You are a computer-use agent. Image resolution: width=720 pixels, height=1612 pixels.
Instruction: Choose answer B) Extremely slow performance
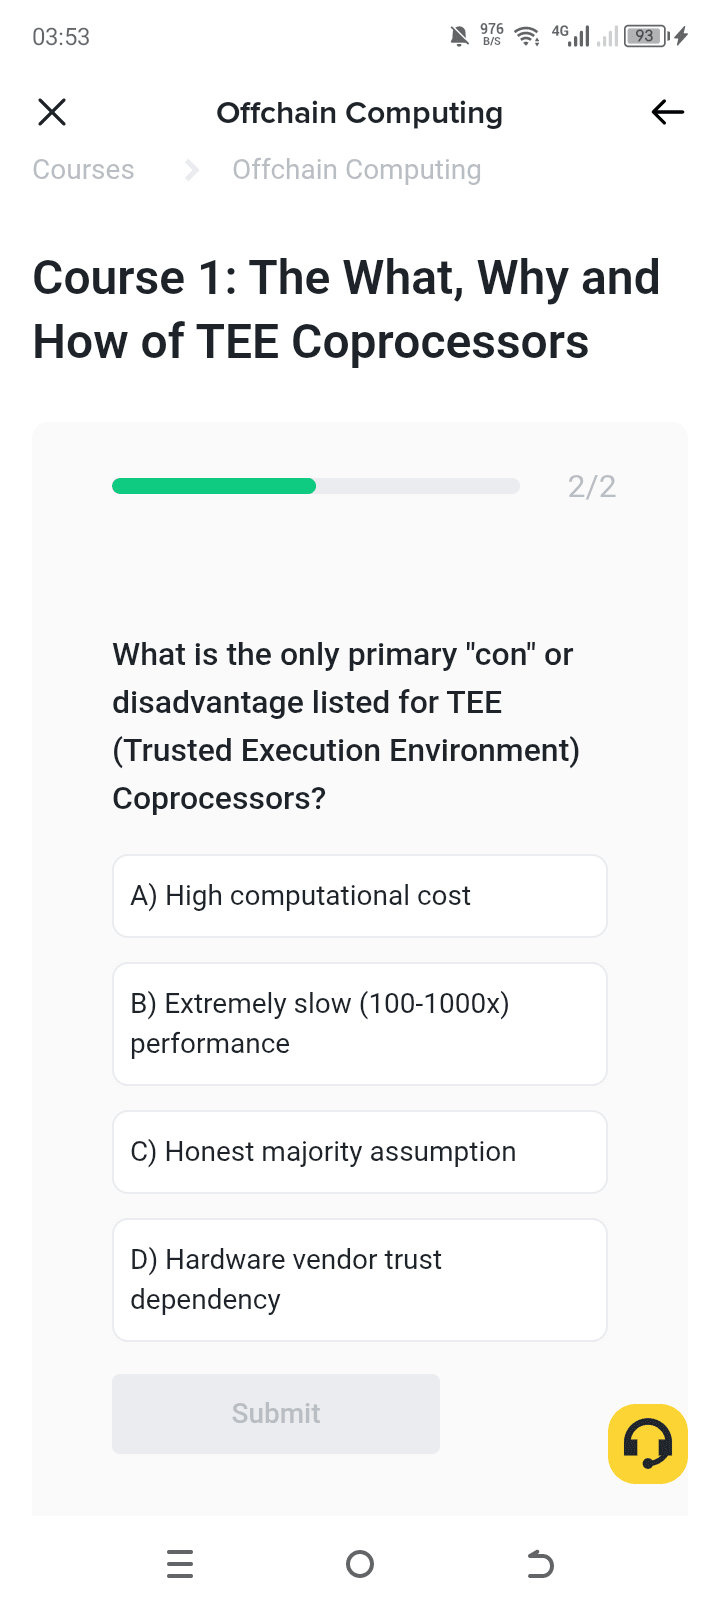[360, 1024]
